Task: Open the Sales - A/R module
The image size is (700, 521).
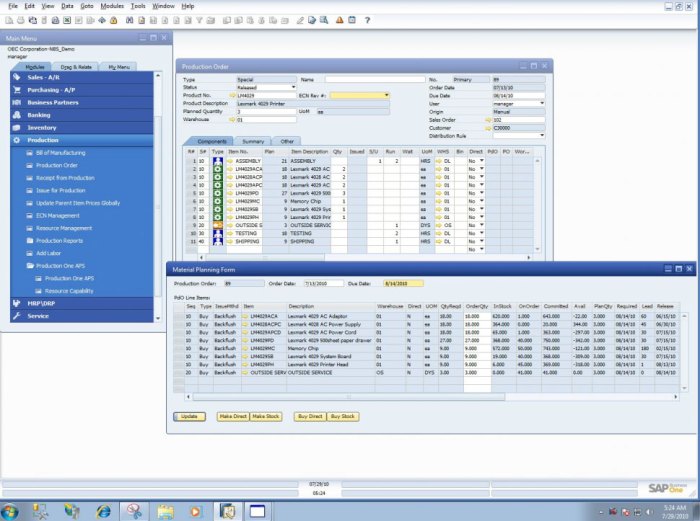Action: tap(82, 77)
